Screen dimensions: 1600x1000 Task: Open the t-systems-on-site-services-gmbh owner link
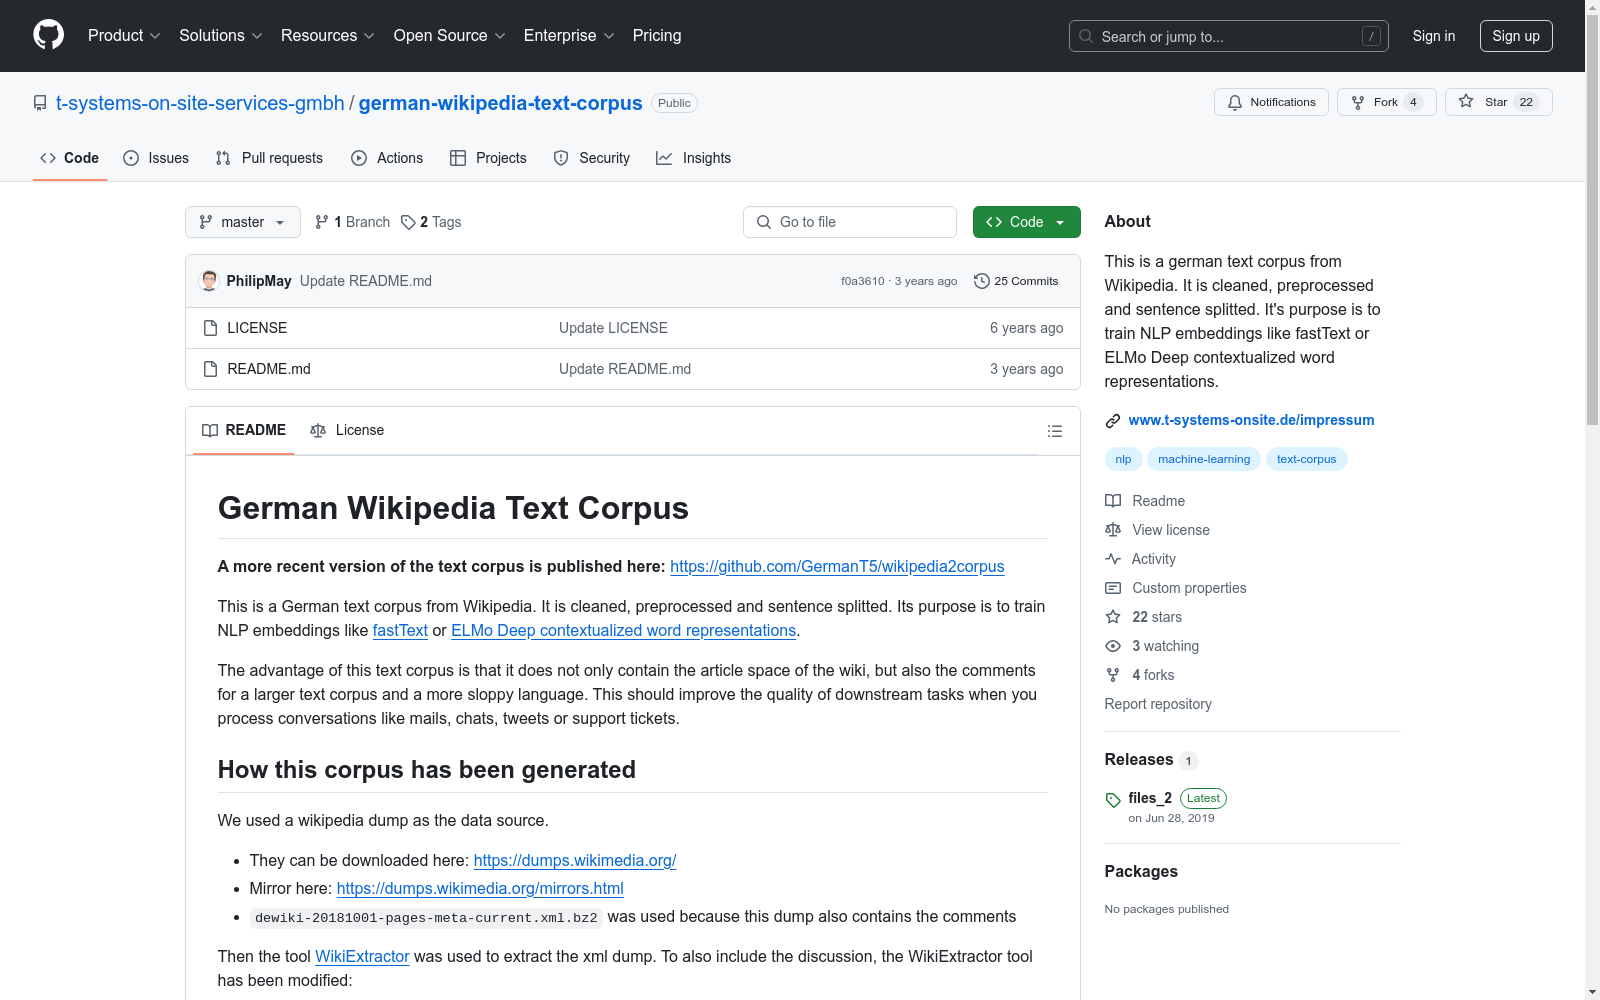200,103
